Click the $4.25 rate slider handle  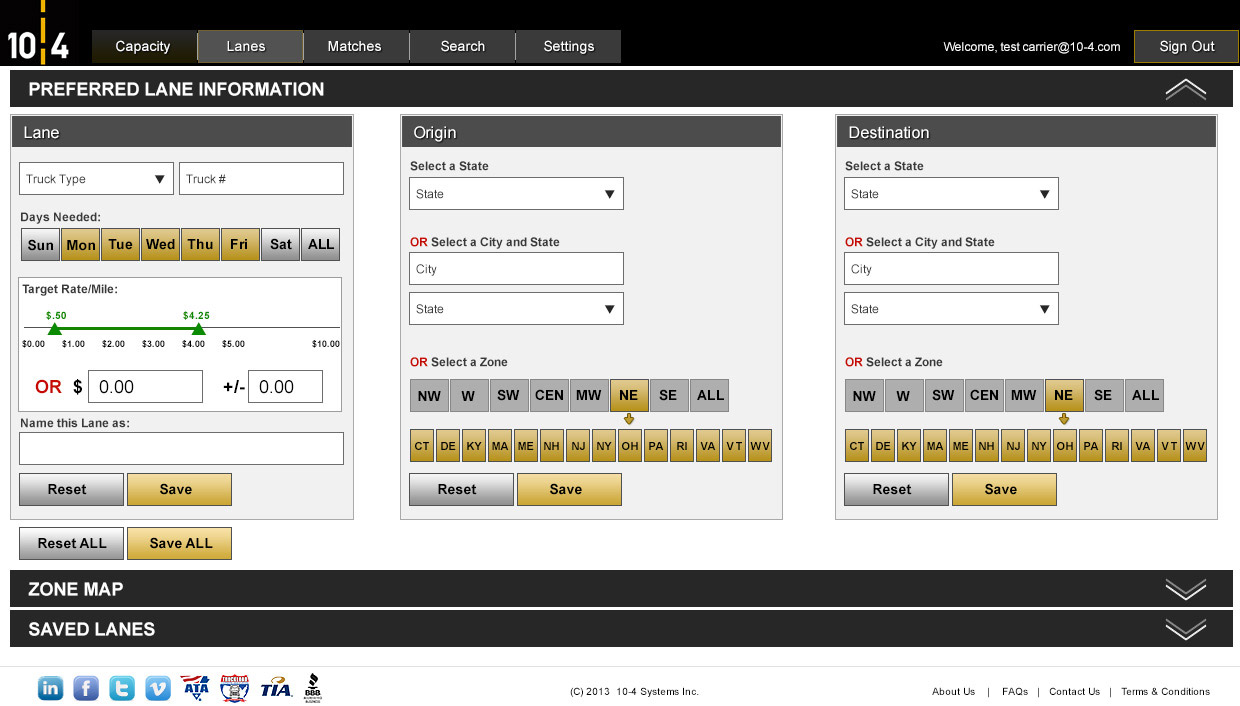point(198,329)
